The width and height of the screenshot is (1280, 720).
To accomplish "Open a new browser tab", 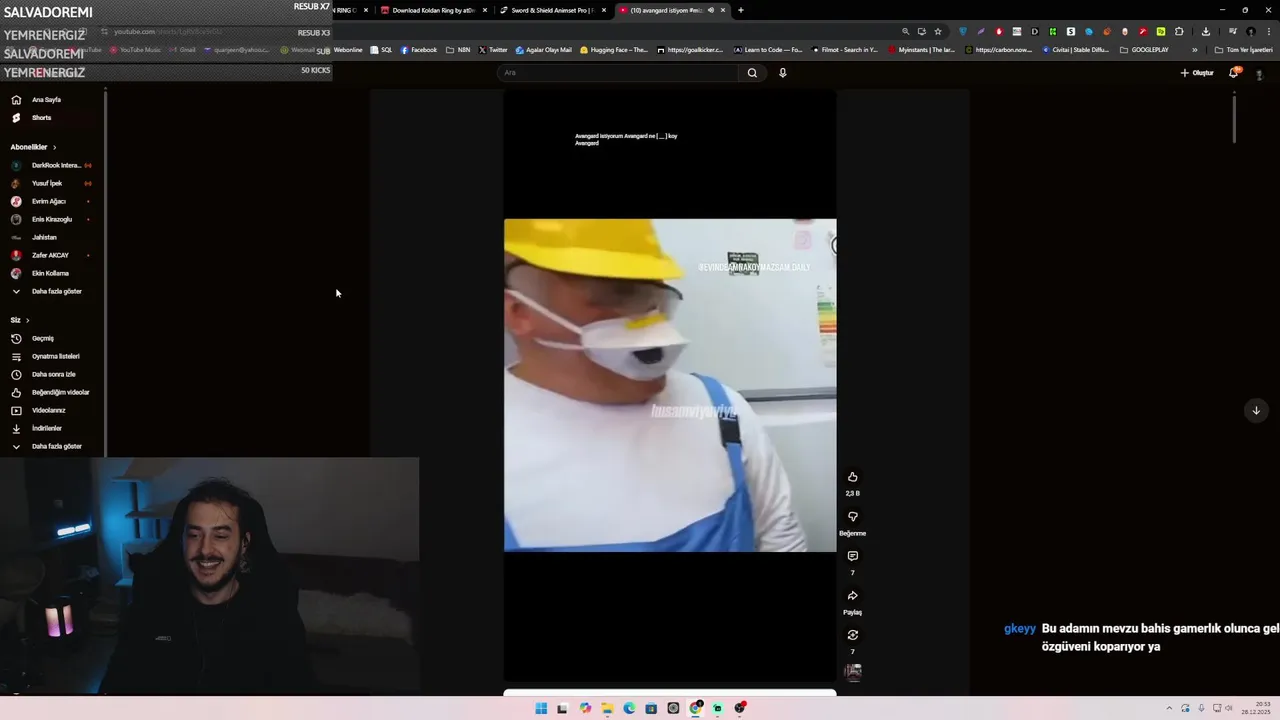I will tap(741, 10).
